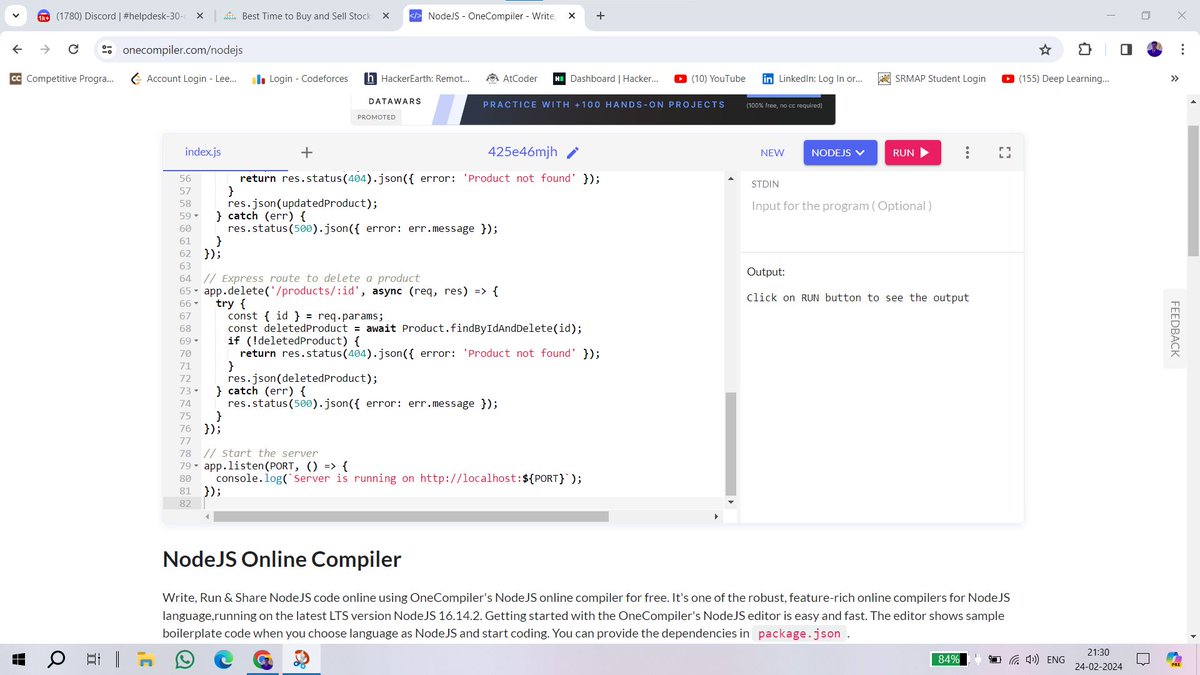Screen dimensions: 1200x675
Task: Toggle the browser side panel
Action: (x=1125, y=49)
